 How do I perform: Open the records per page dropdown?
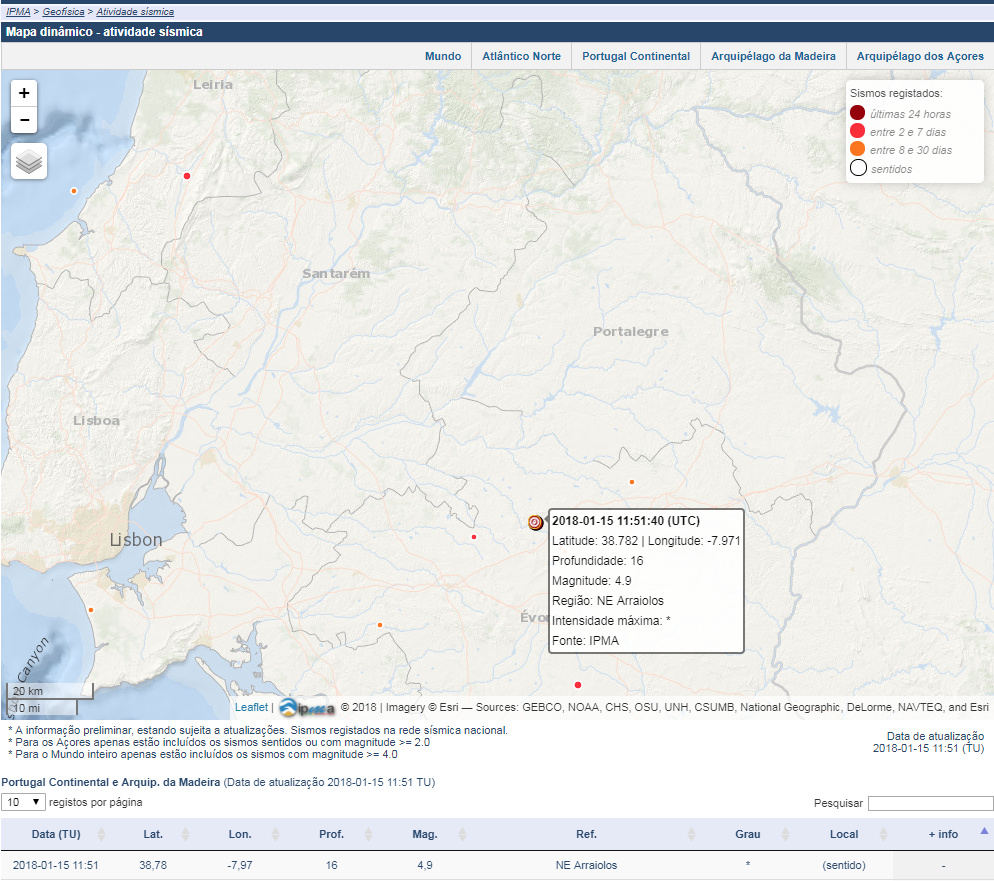tap(24, 802)
